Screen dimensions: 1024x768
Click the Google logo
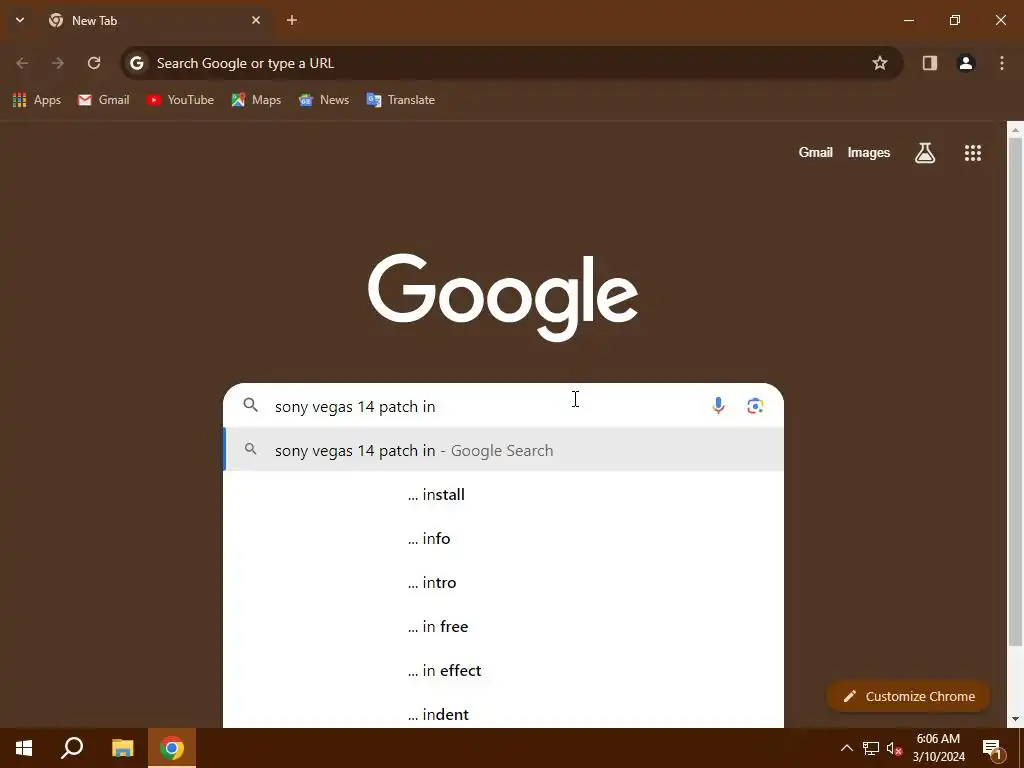(x=503, y=297)
